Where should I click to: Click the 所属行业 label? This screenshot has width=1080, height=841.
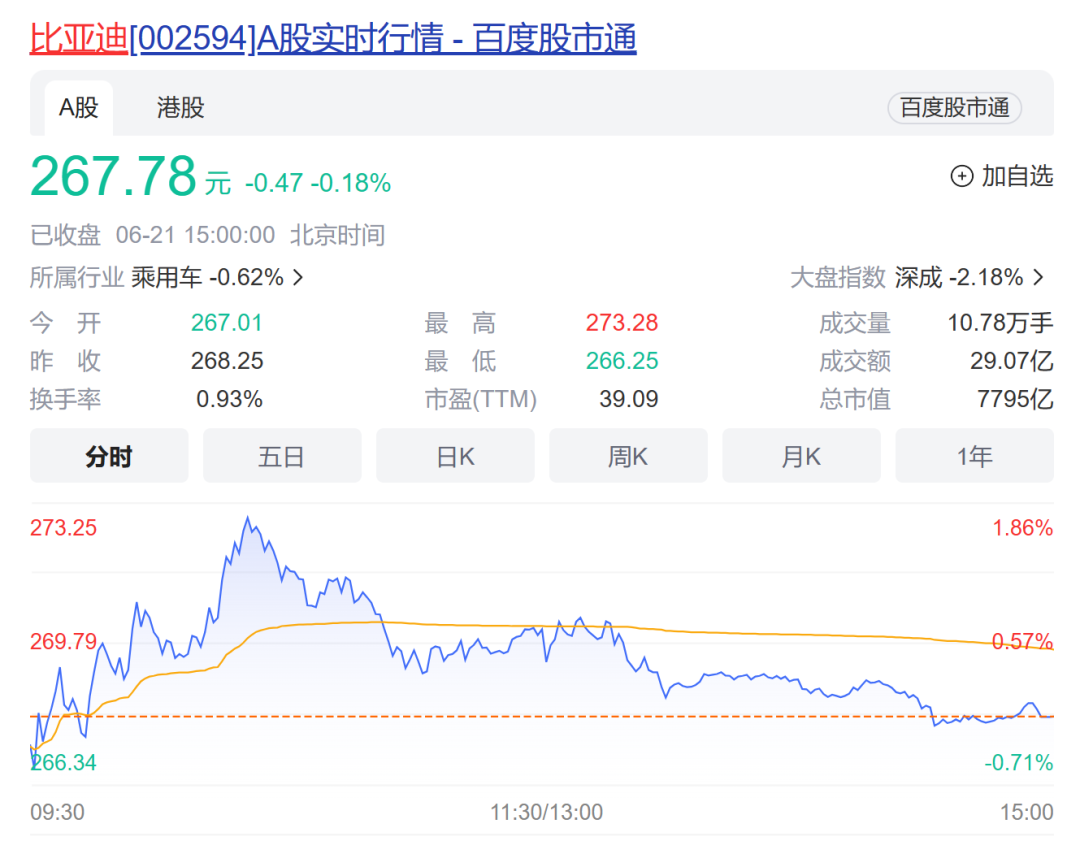[77, 278]
